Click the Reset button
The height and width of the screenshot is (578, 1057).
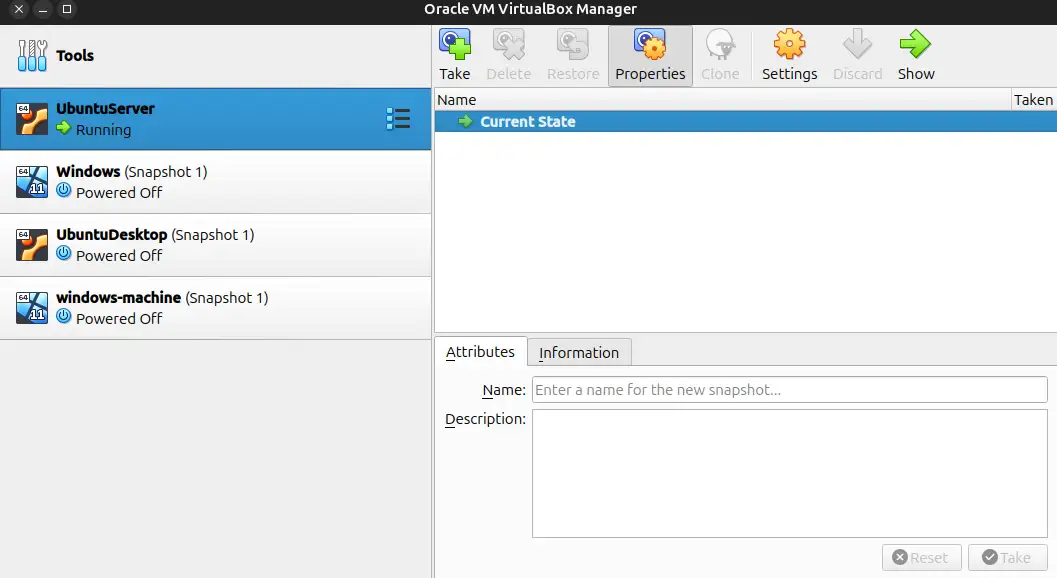922,558
